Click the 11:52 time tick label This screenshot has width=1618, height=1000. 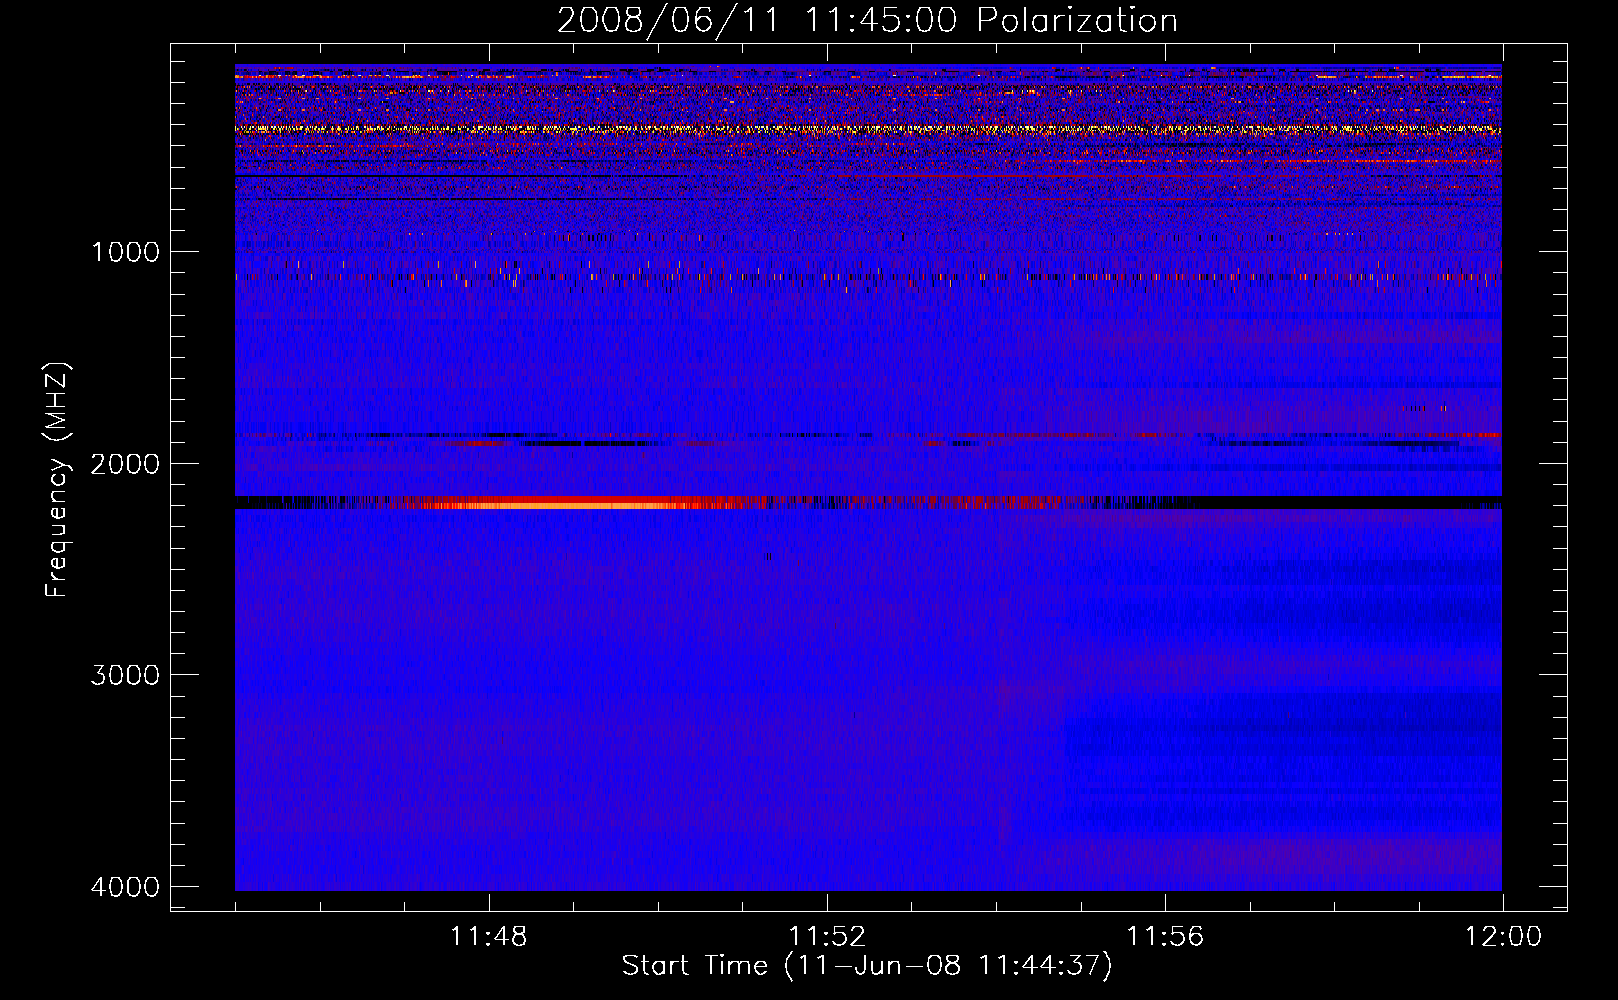[826, 937]
